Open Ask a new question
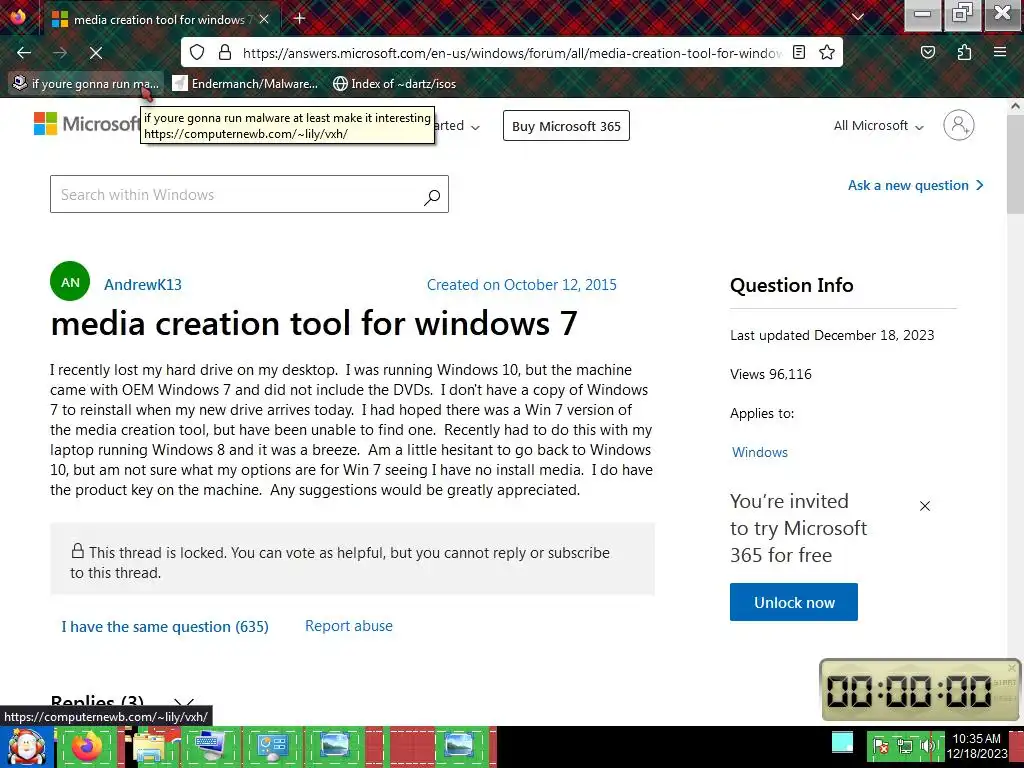Viewport: 1024px width, 768px height. point(916,185)
